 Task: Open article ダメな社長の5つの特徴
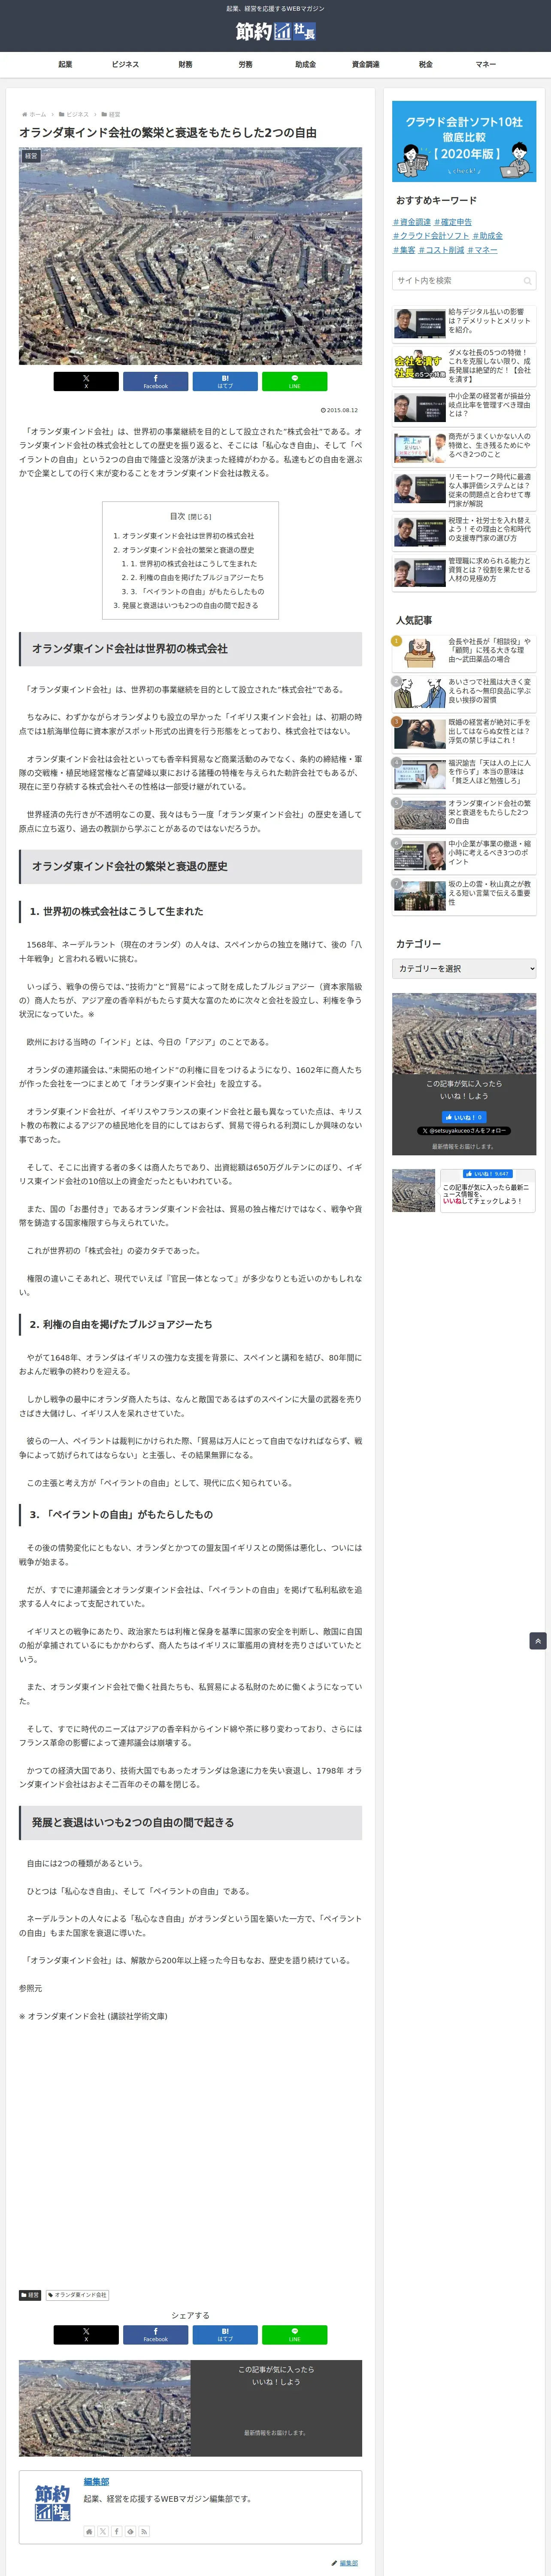(x=464, y=366)
